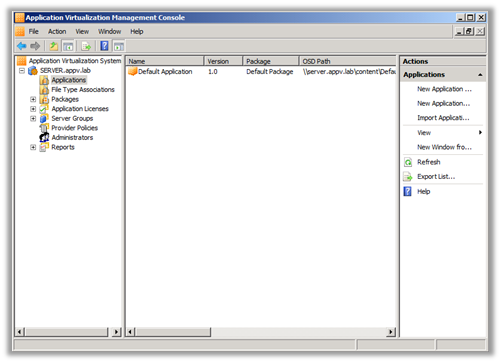Click the Applications node icon
The image size is (501, 363).
point(44,80)
